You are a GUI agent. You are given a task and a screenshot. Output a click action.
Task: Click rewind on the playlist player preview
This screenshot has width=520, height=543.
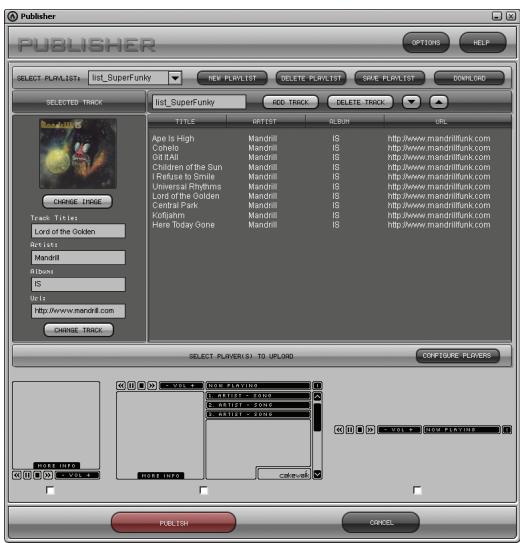tap(121, 385)
